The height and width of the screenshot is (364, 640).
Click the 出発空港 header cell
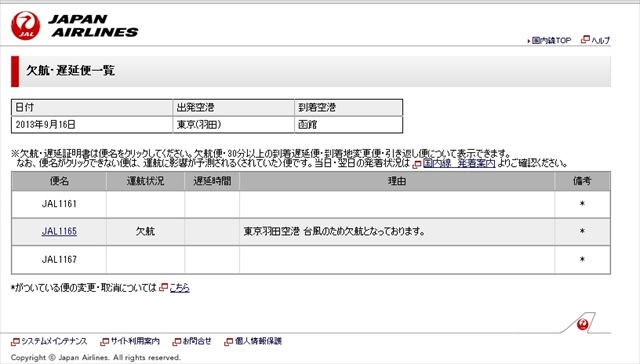[233, 108]
